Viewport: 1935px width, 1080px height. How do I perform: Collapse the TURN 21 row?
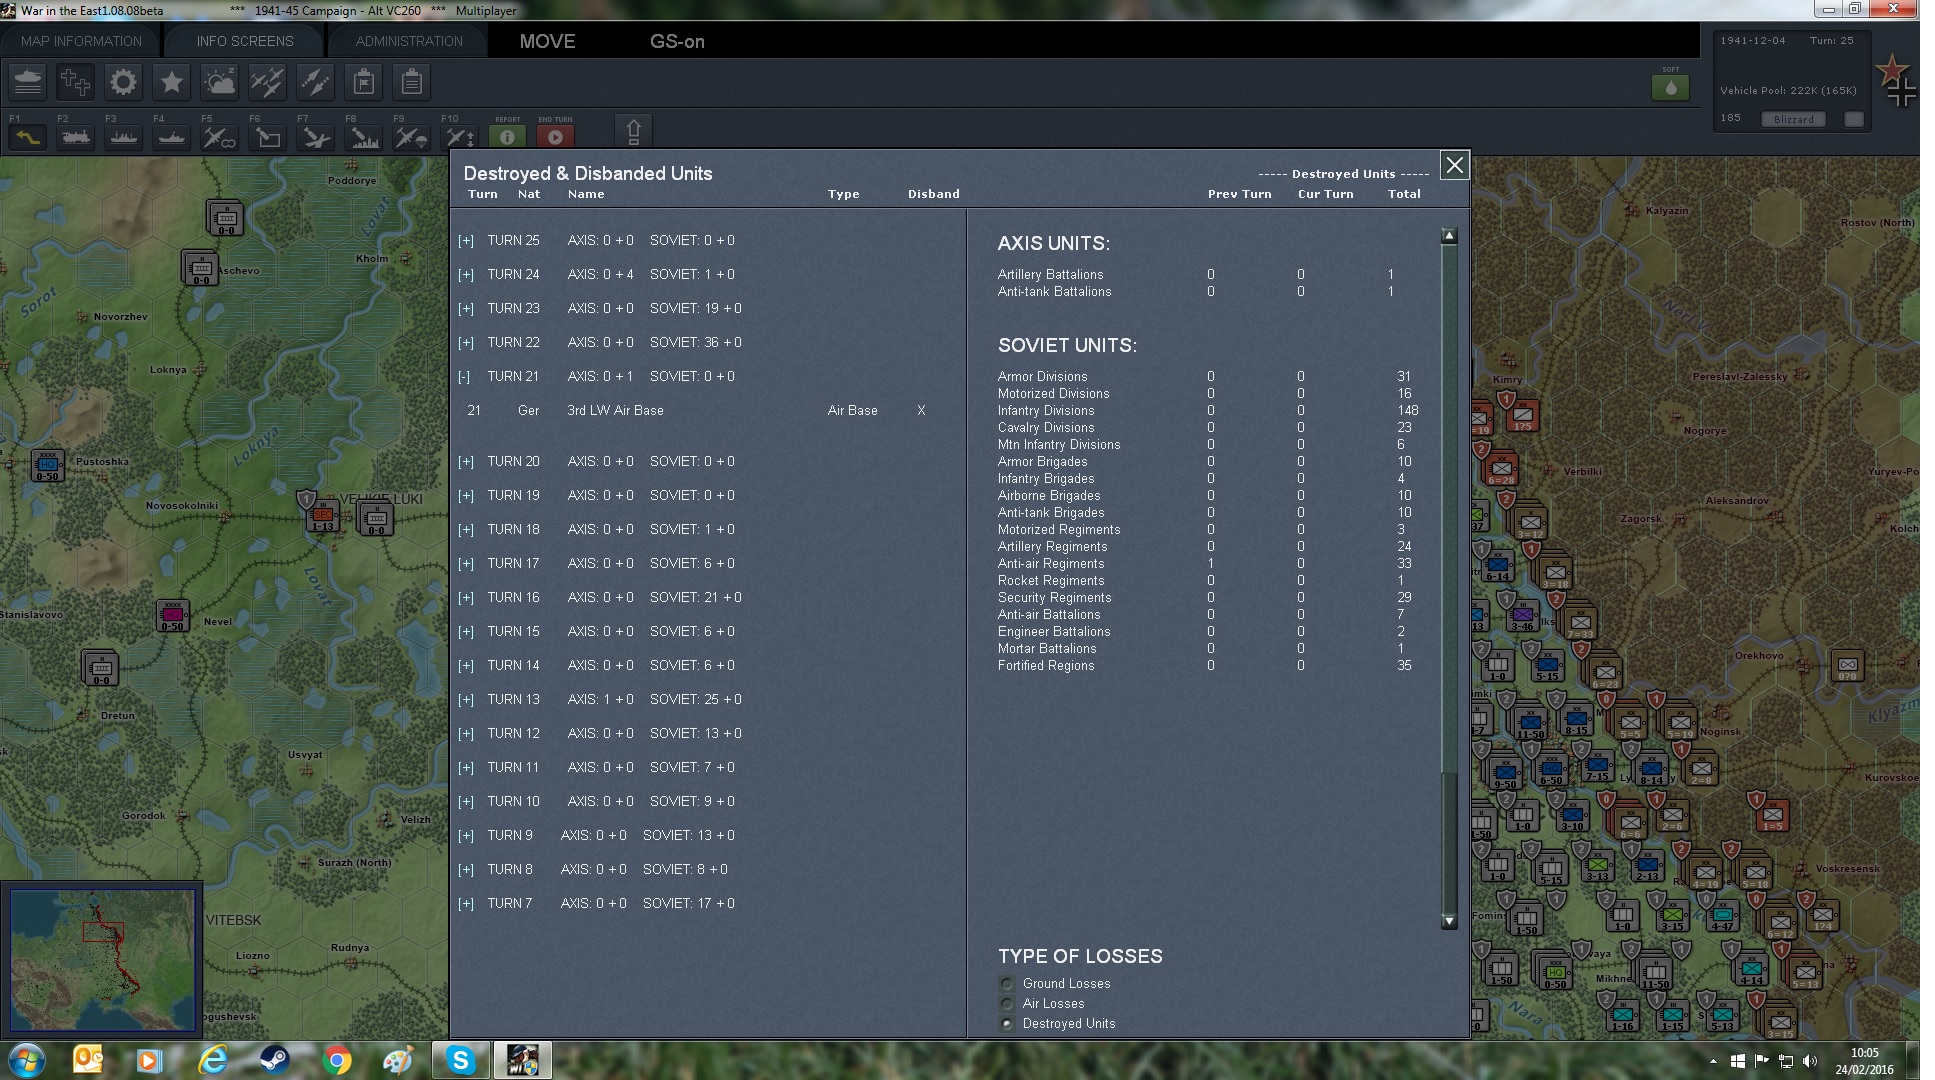[x=464, y=377]
